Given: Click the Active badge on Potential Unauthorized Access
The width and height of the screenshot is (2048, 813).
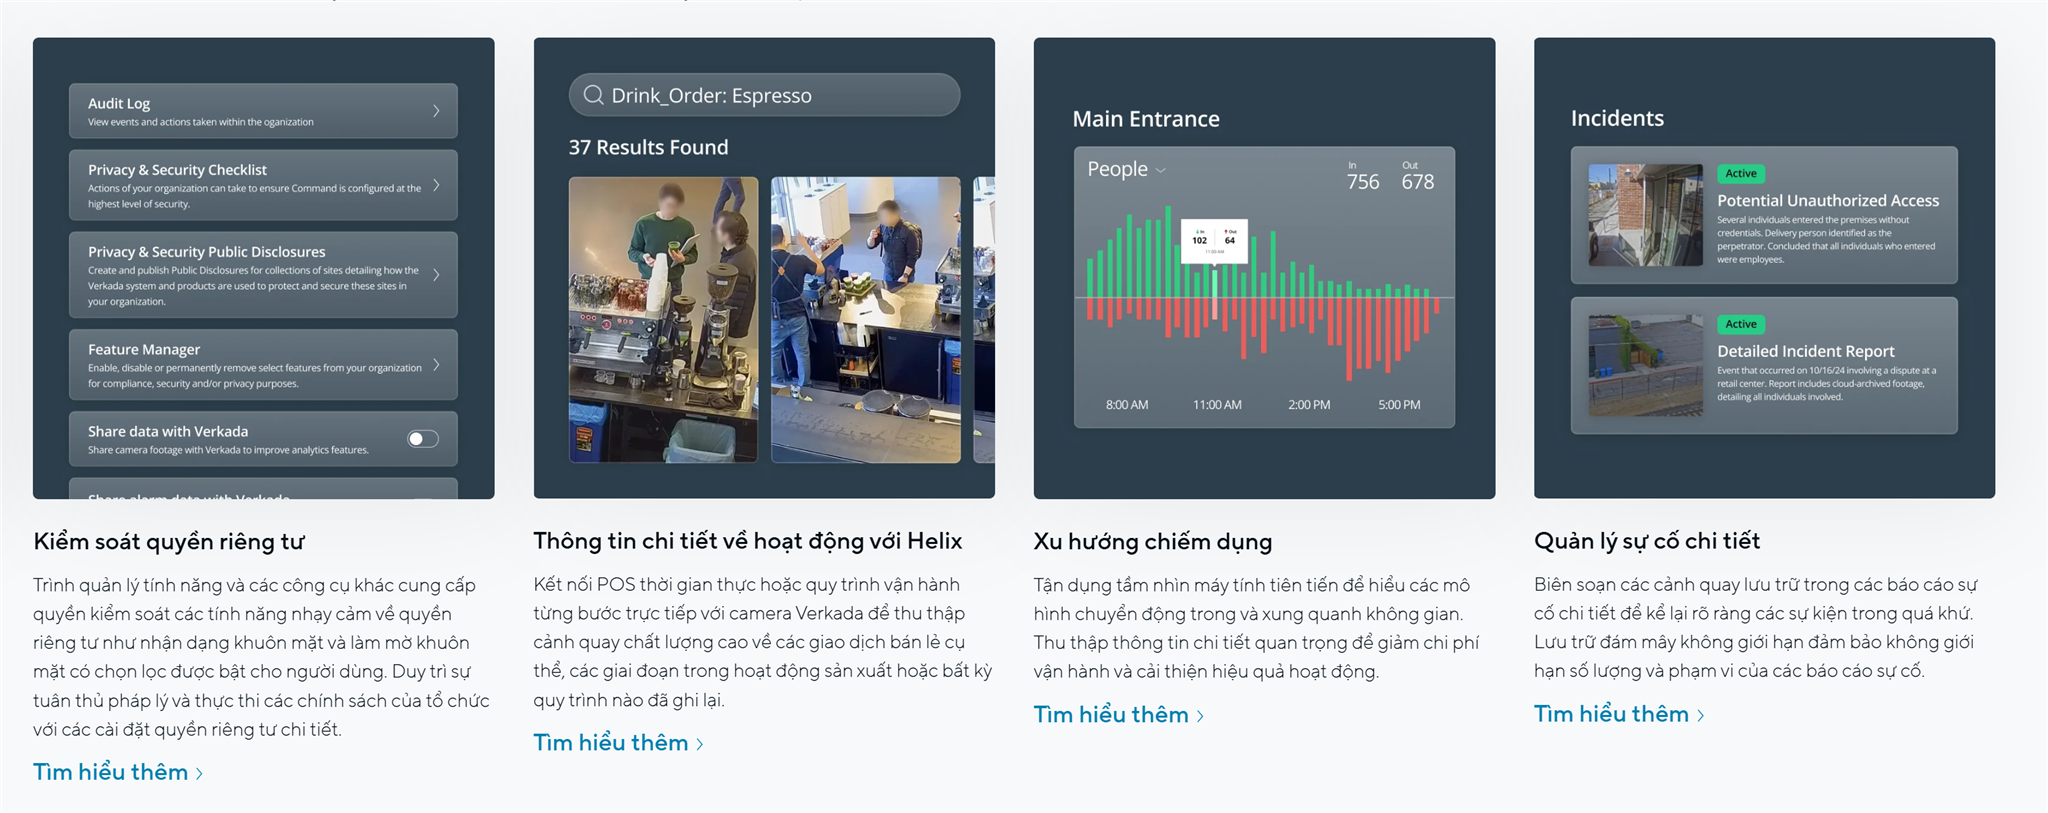Looking at the screenshot, I should pos(1741,174).
